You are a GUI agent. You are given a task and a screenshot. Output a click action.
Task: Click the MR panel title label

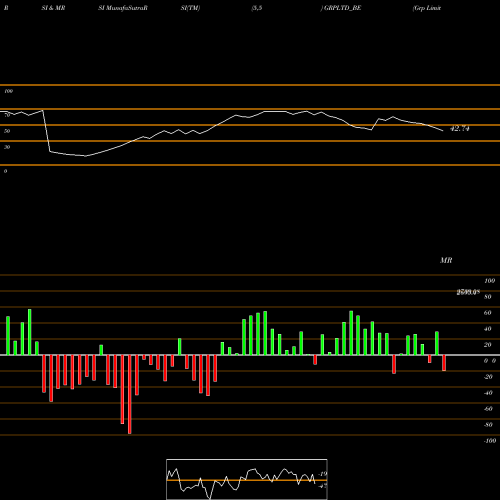coord(446,260)
